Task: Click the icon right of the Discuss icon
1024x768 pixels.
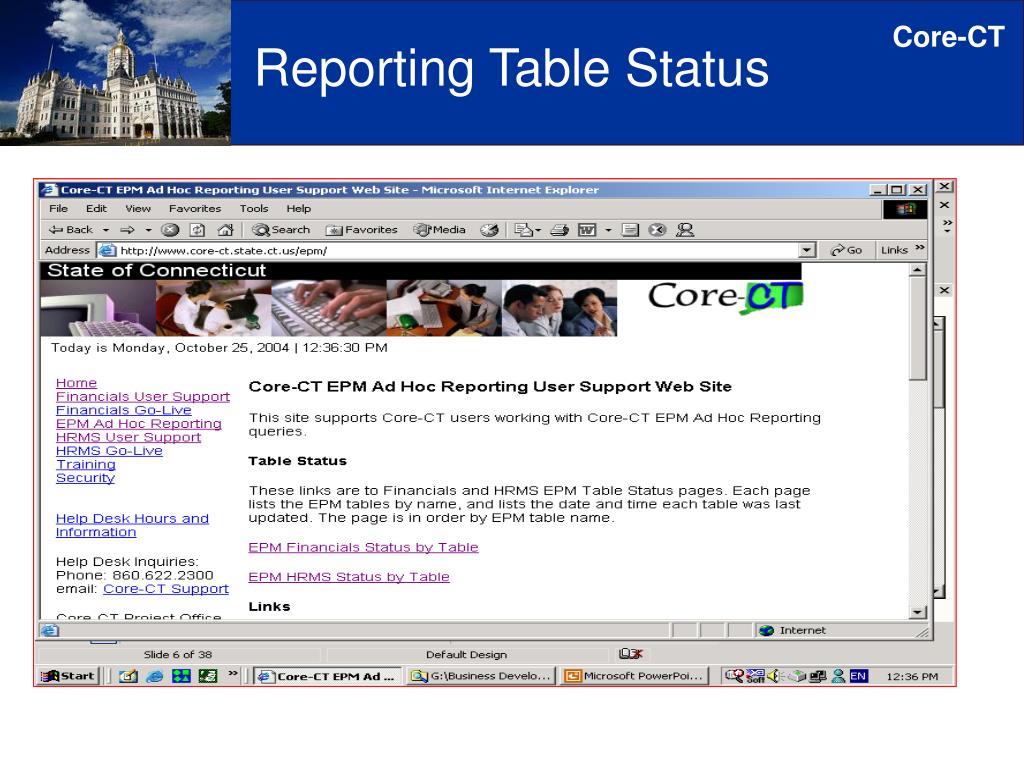Action: pyautogui.click(x=657, y=230)
